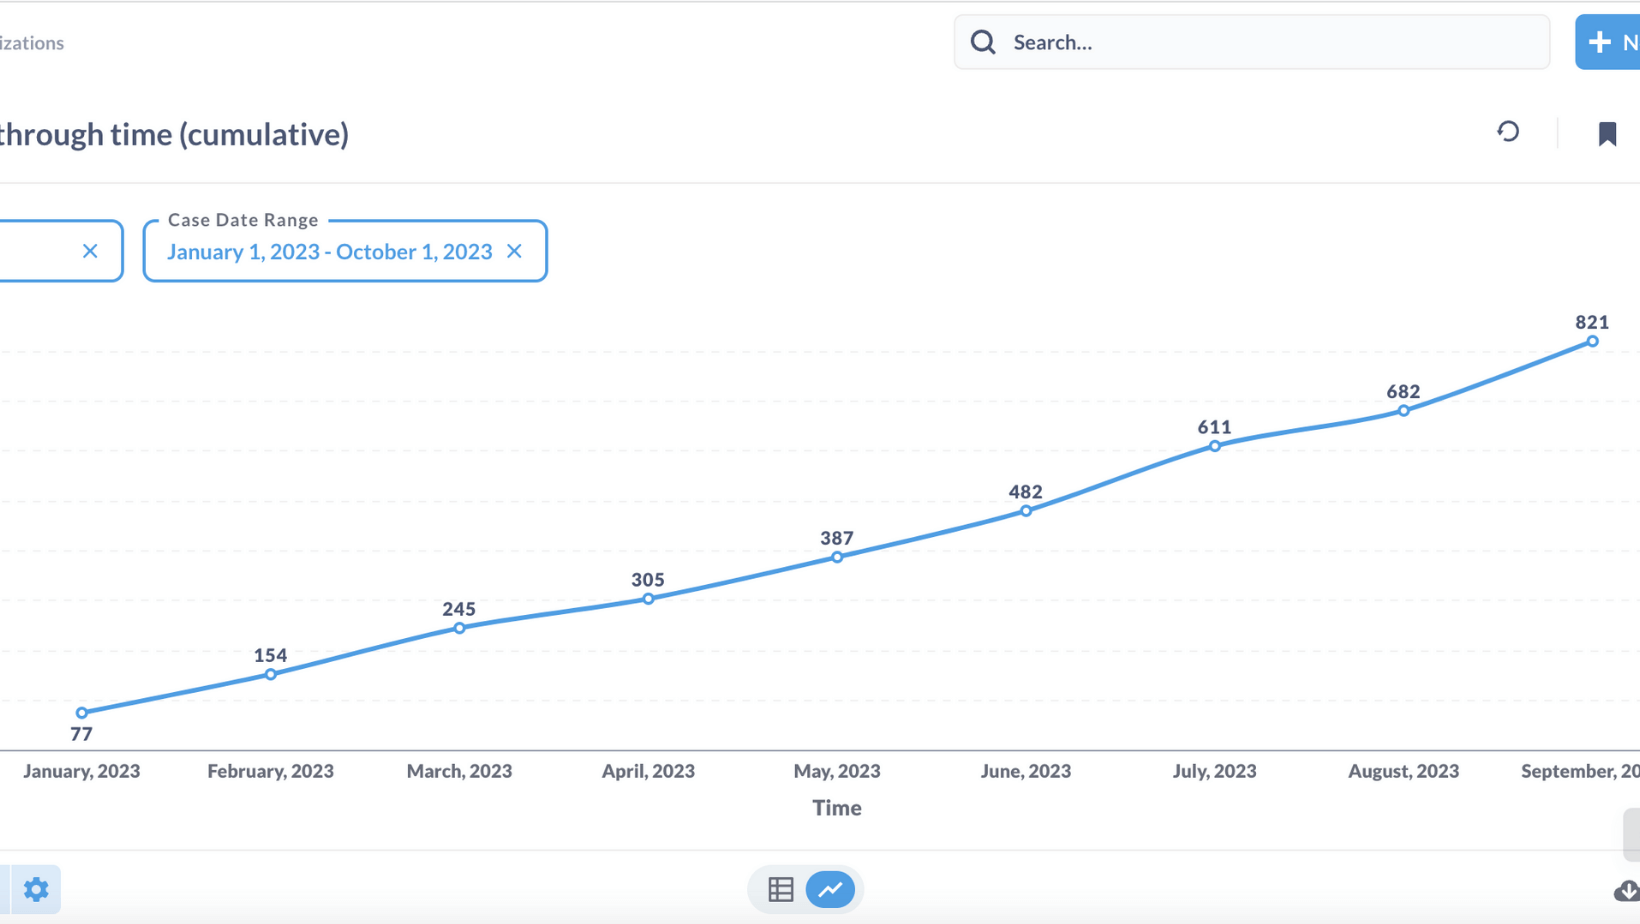This screenshot has width=1640, height=924.
Task: Click the magnifying glass search icon
Action: (983, 42)
